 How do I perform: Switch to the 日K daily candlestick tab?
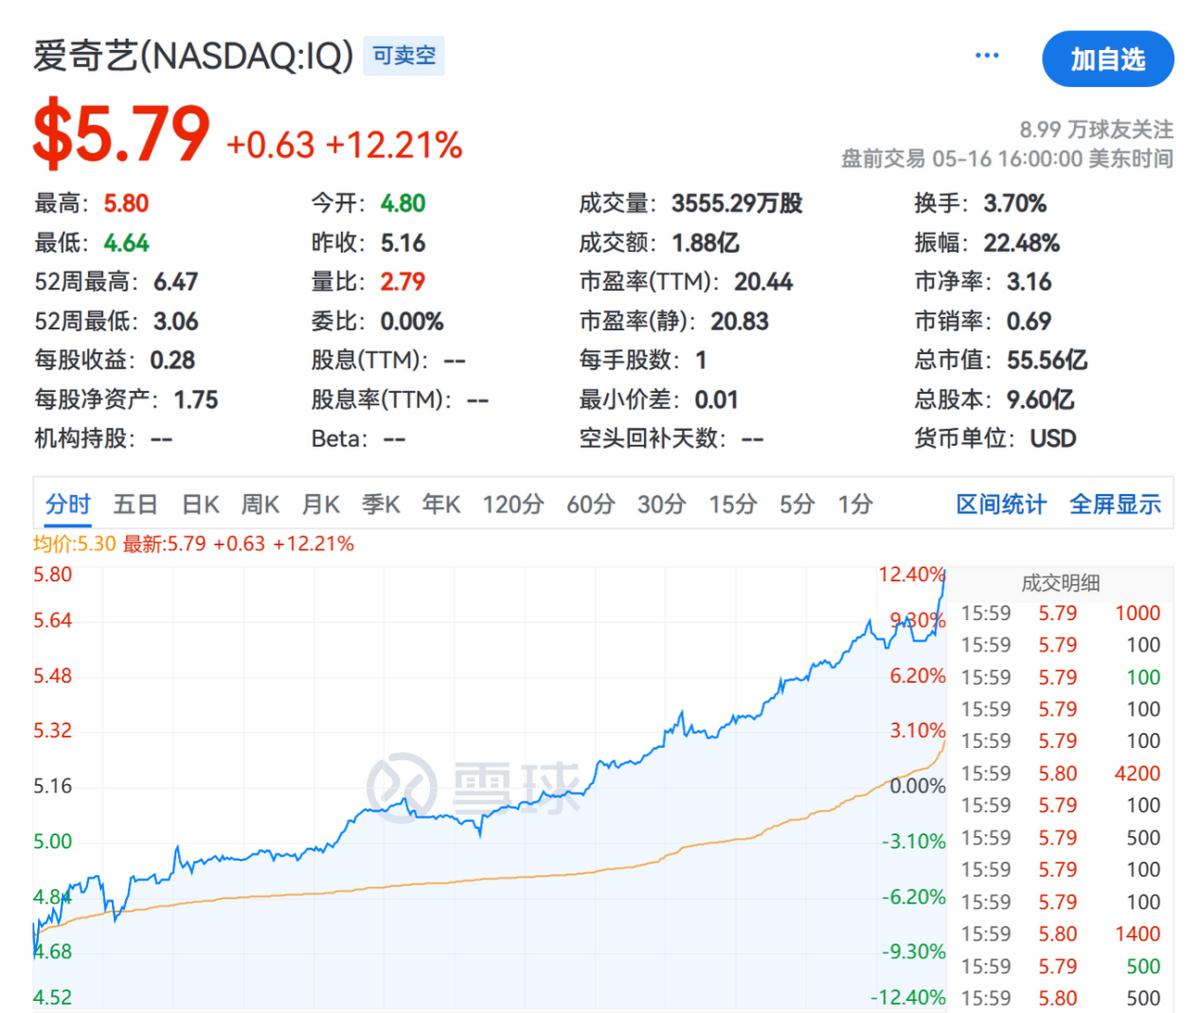coord(200,503)
